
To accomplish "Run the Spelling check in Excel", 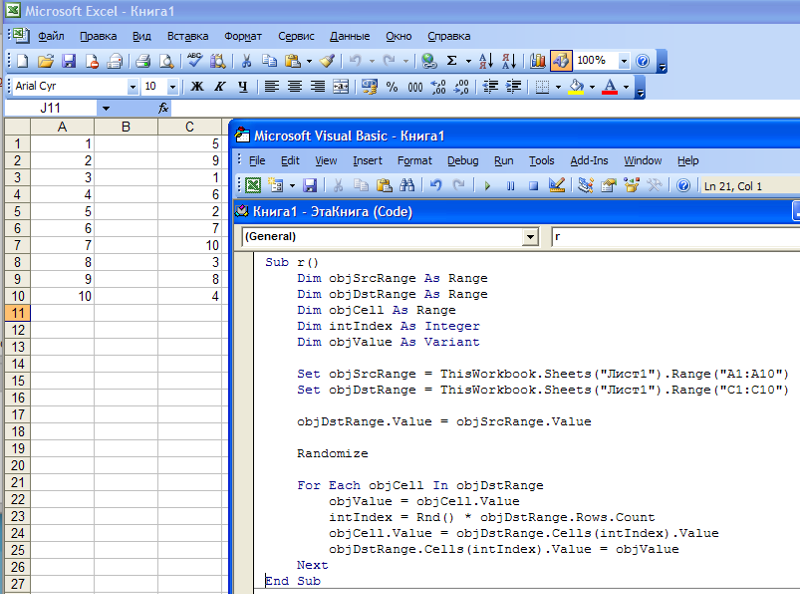I will (x=194, y=61).
